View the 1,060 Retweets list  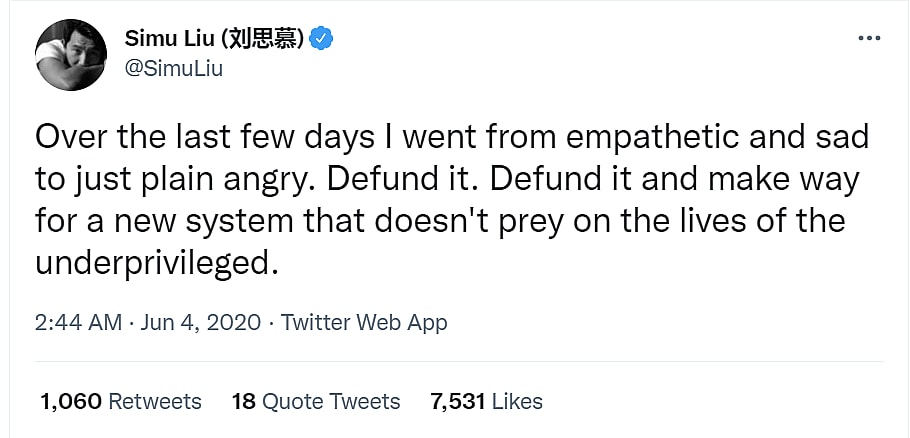tap(120, 401)
